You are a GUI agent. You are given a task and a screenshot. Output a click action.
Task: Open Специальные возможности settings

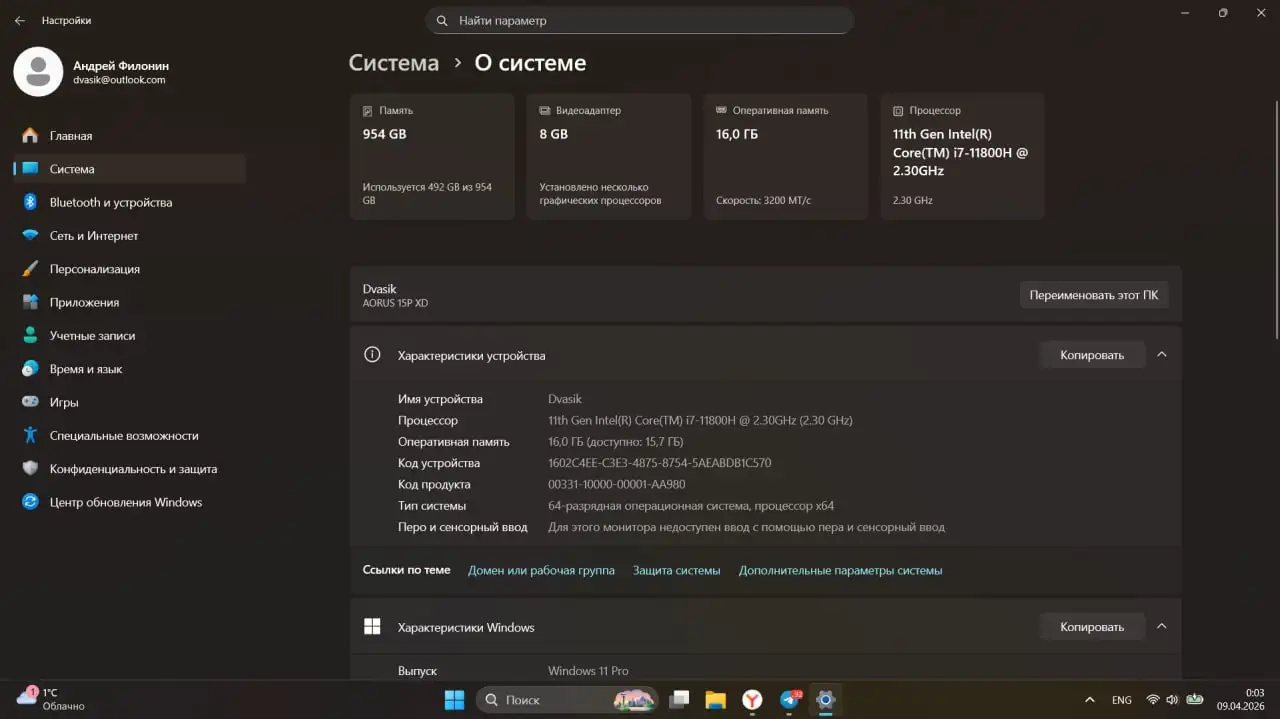(124, 436)
